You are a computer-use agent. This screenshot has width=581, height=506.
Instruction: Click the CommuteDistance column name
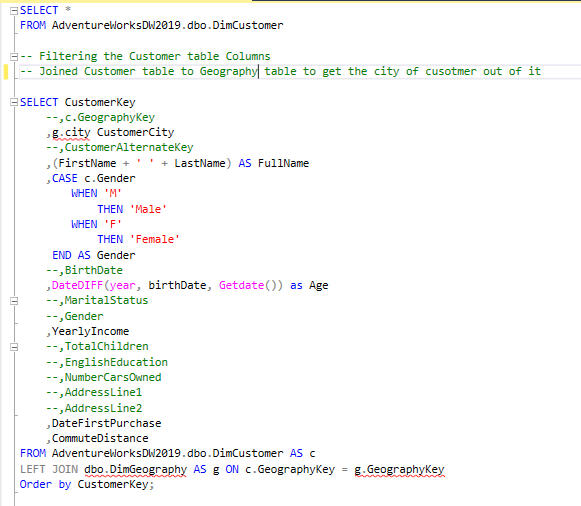100,438
